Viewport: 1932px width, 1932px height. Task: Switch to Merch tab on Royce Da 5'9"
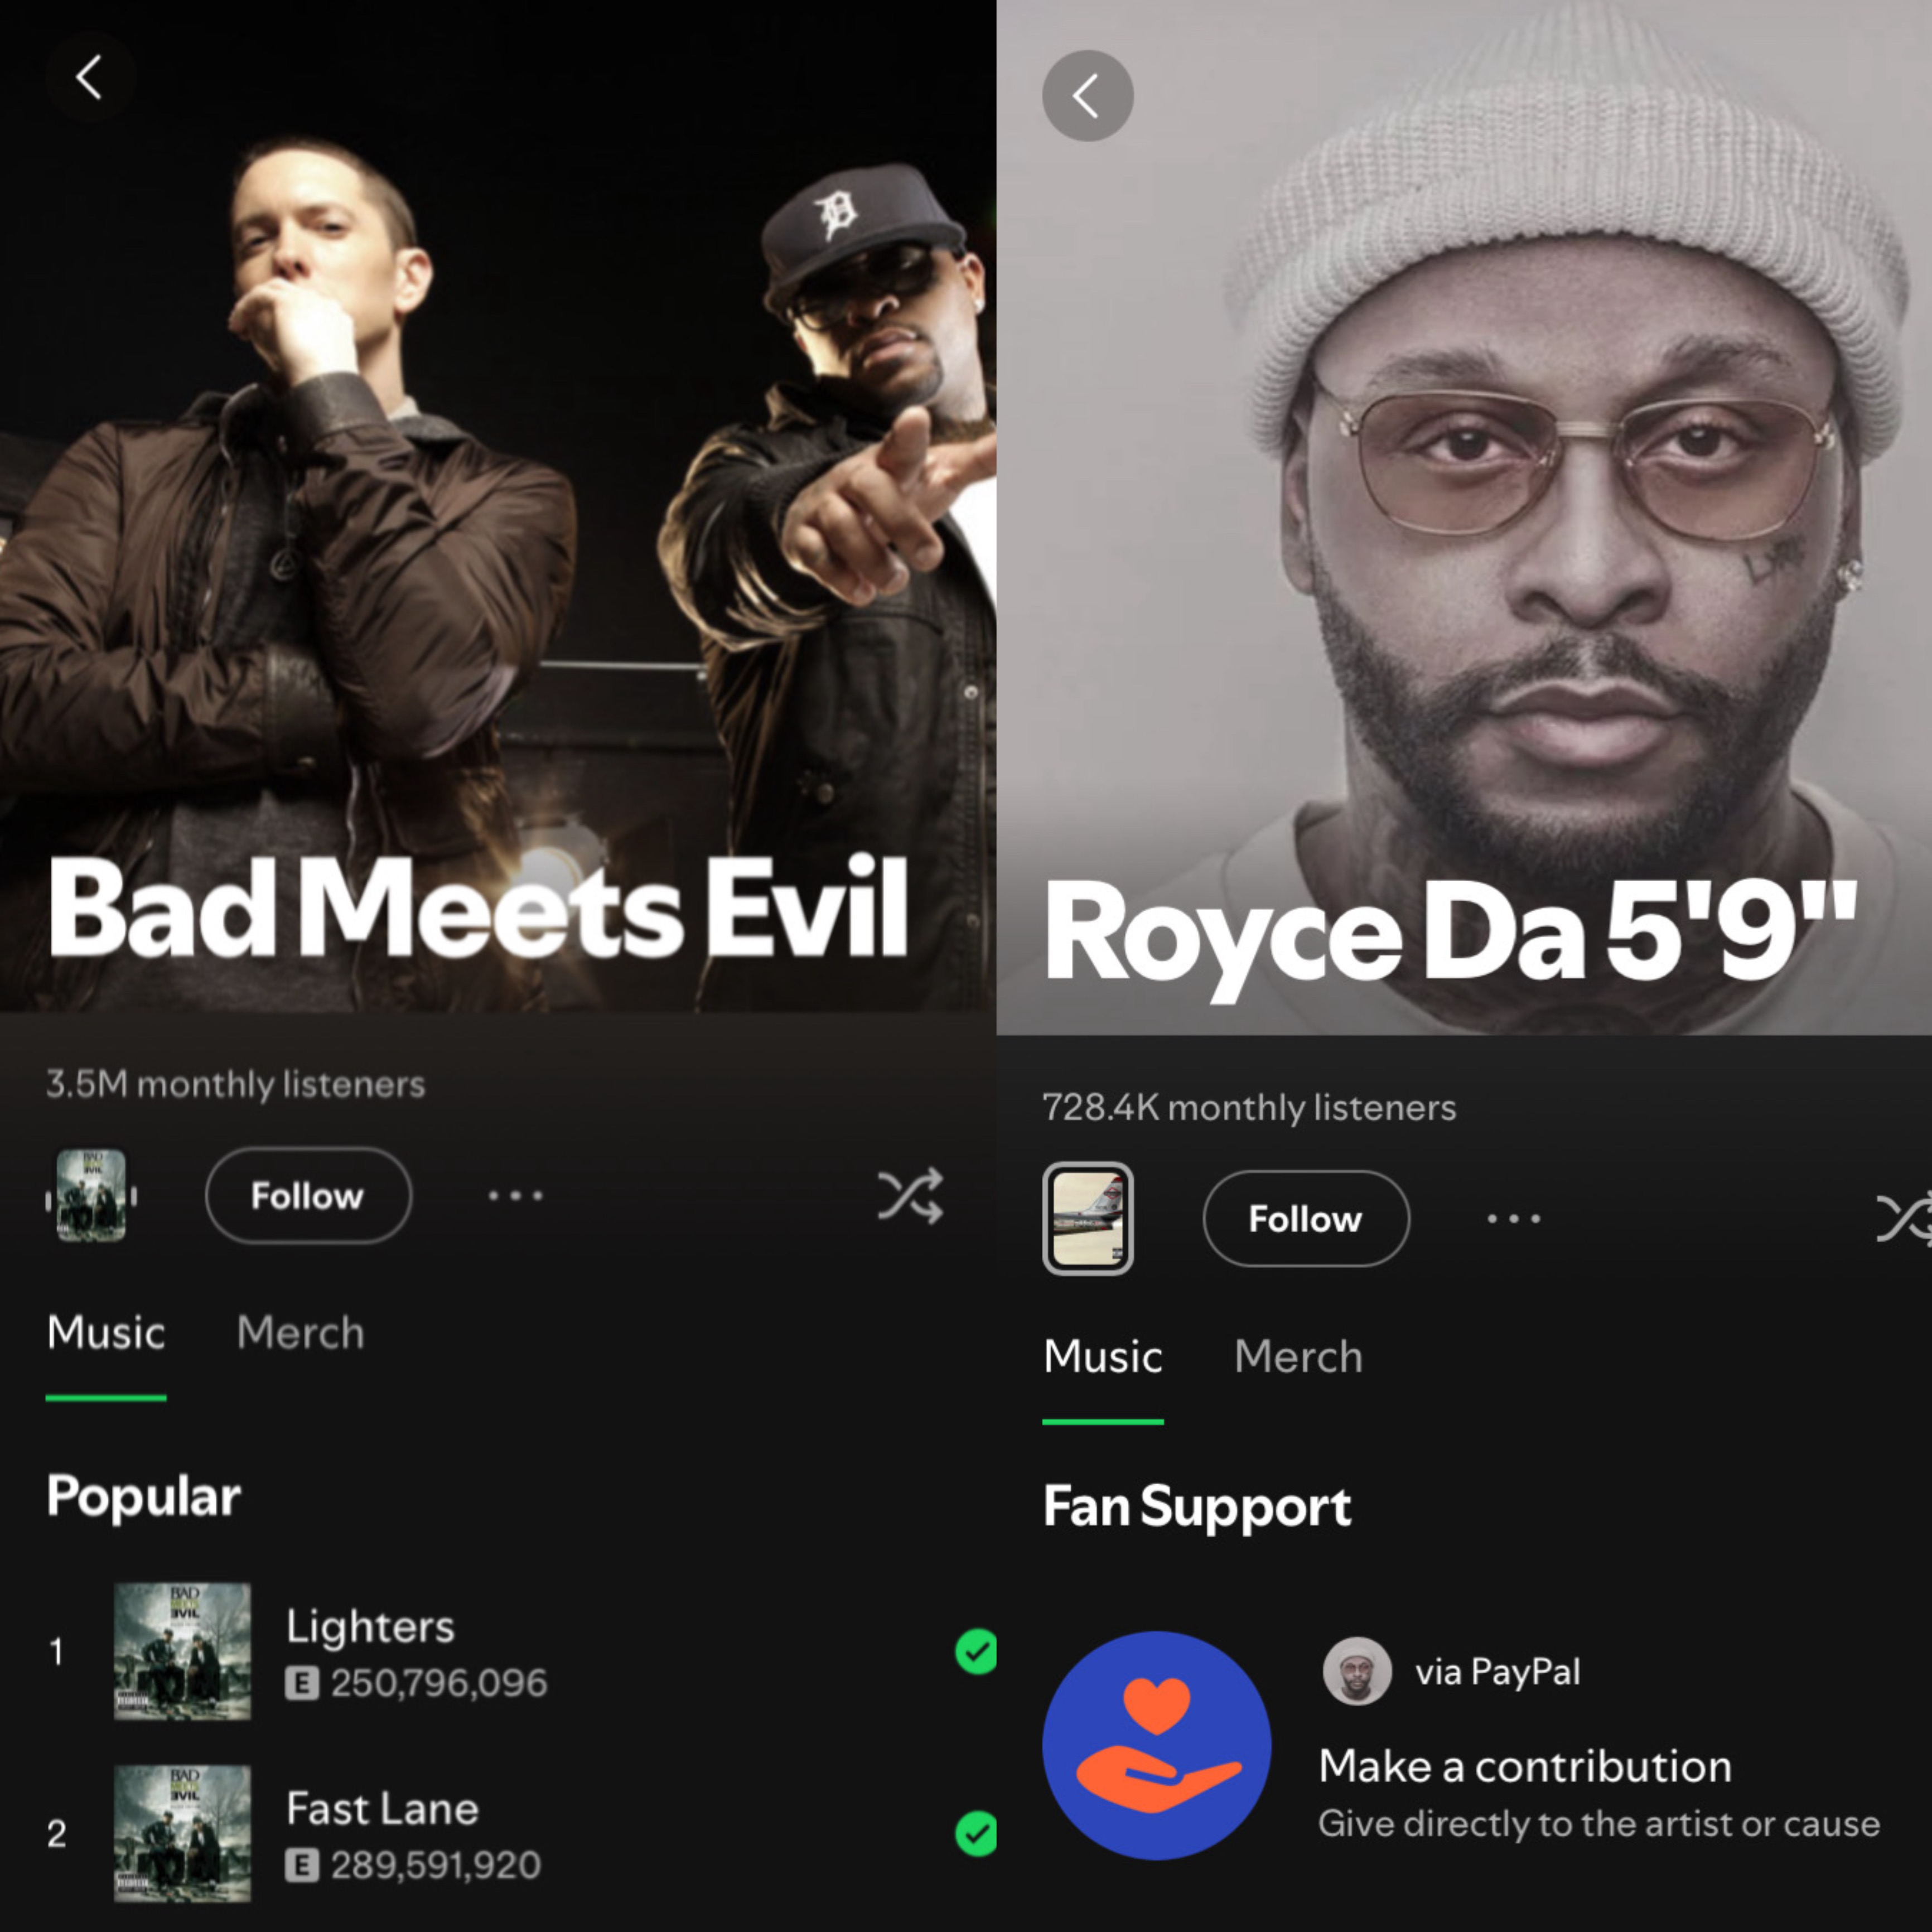point(1298,1357)
